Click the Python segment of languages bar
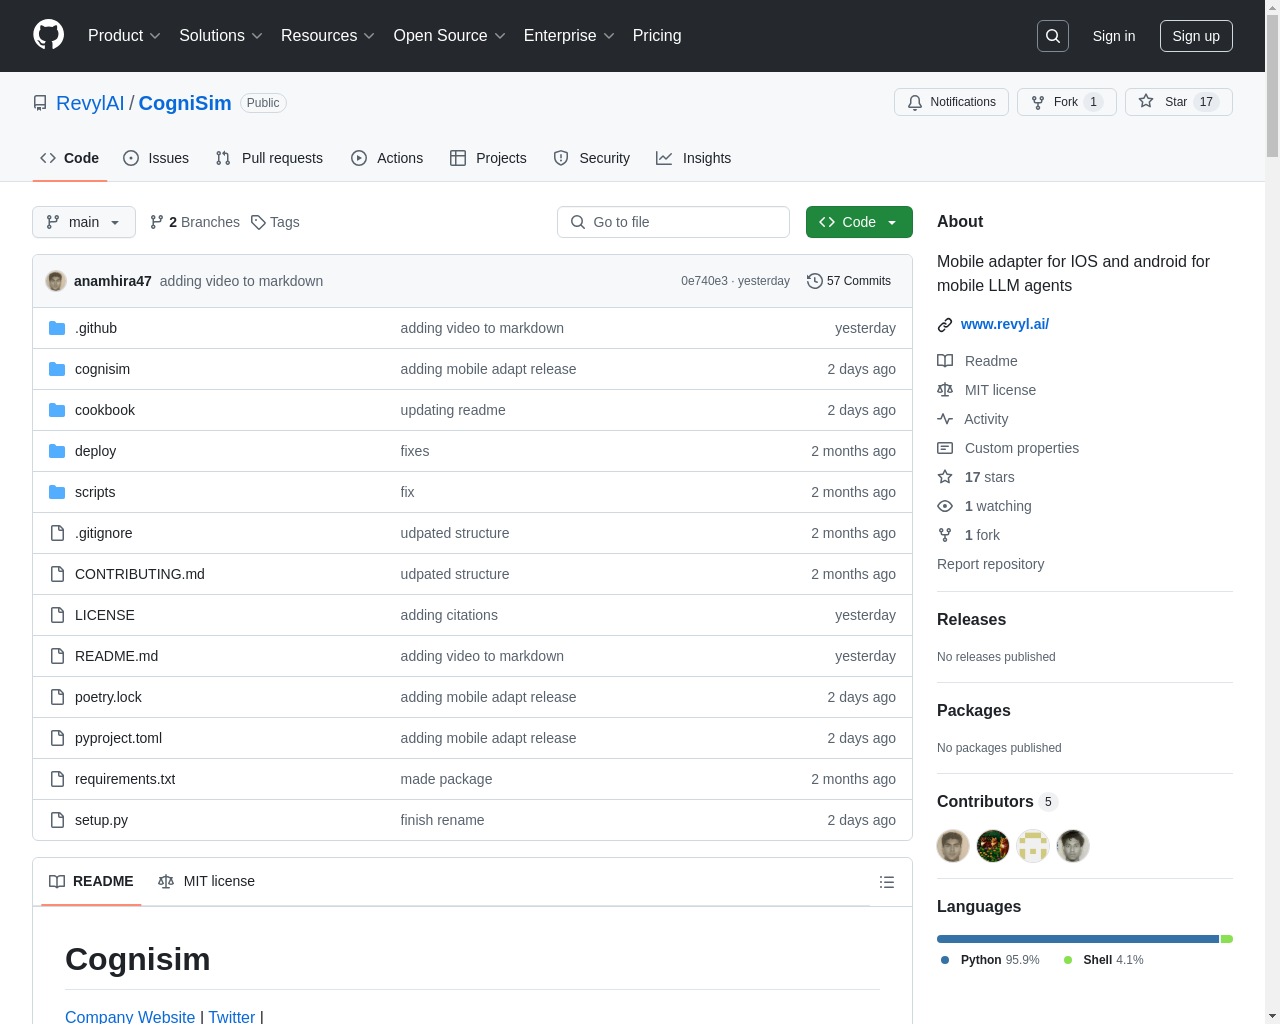The image size is (1280, 1024). (1078, 939)
